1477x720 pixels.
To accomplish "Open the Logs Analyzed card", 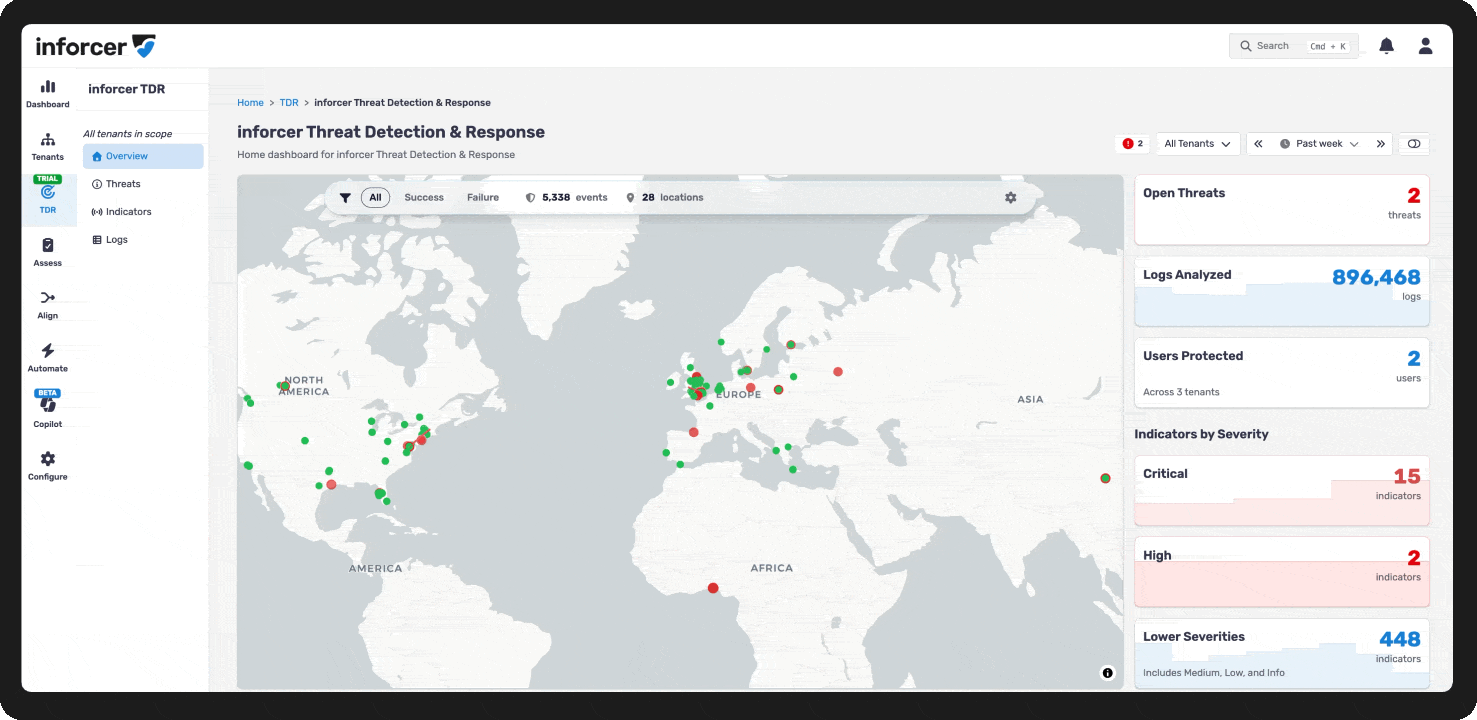I will click(x=1282, y=291).
